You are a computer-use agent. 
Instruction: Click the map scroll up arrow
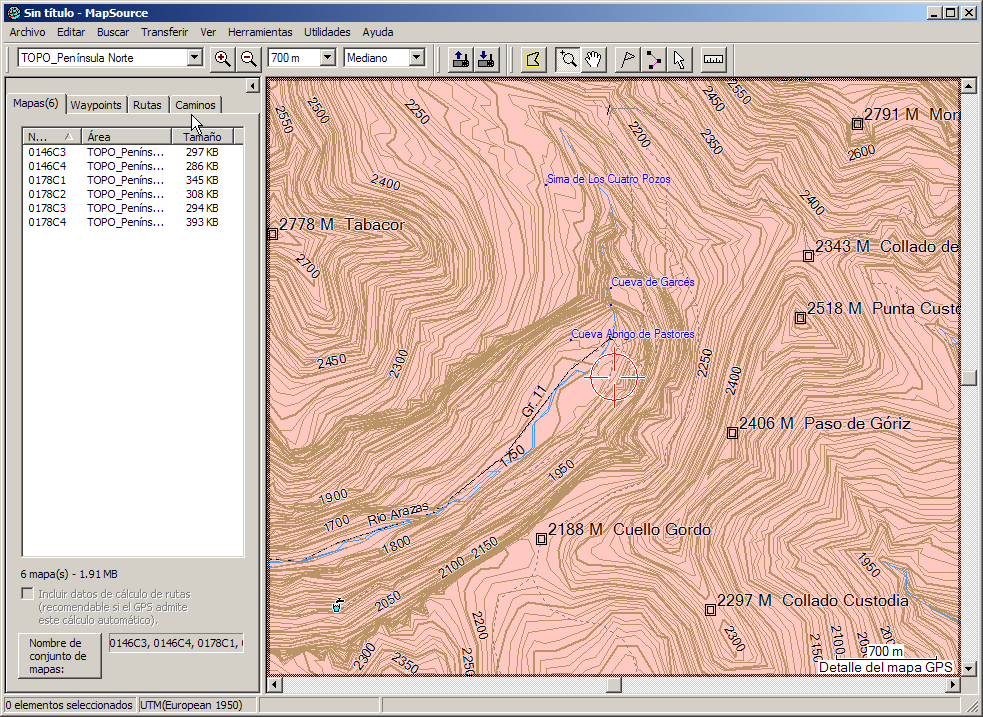click(969, 86)
